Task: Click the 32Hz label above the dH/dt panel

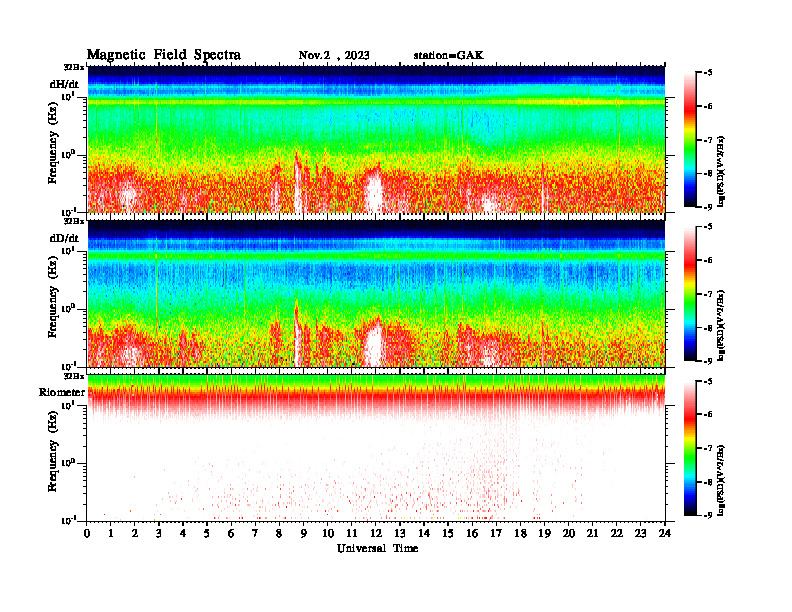Action: 74,67
